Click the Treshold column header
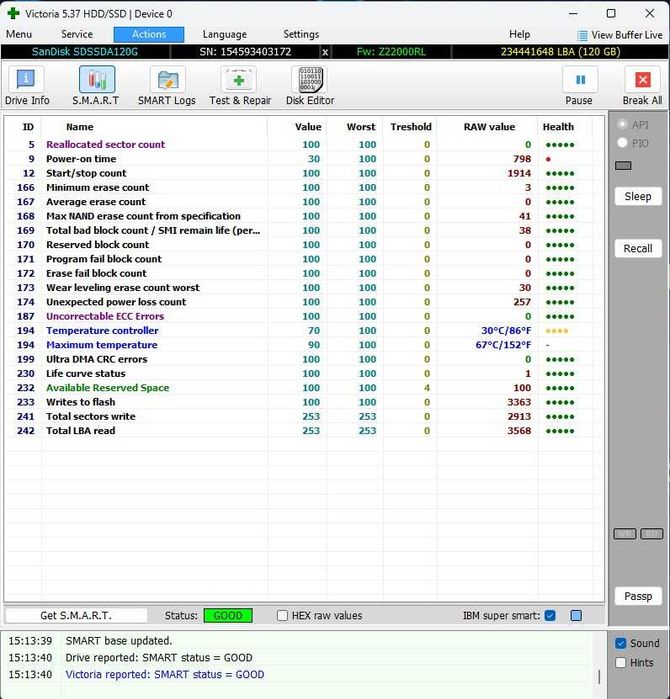Image resolution: width=670 pixels, height=699 pixels. pos(411,127)
